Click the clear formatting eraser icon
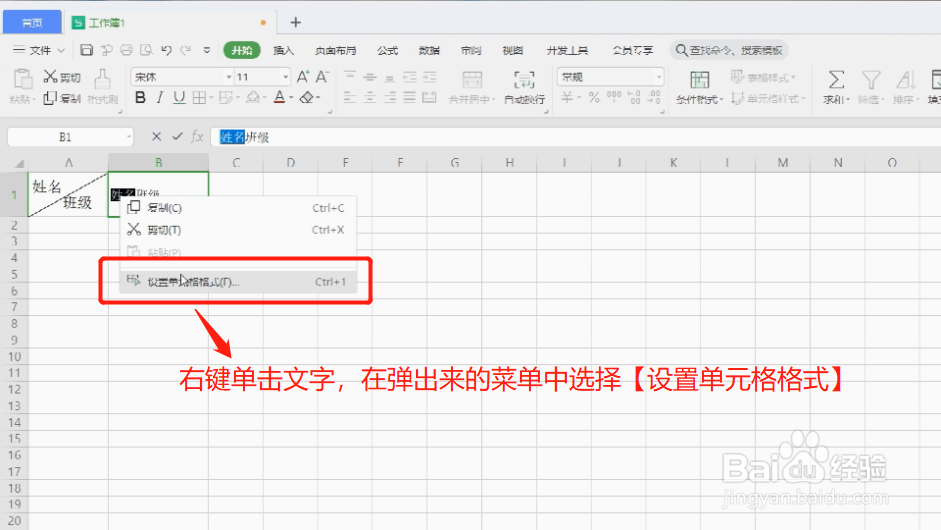 point(307,97)
